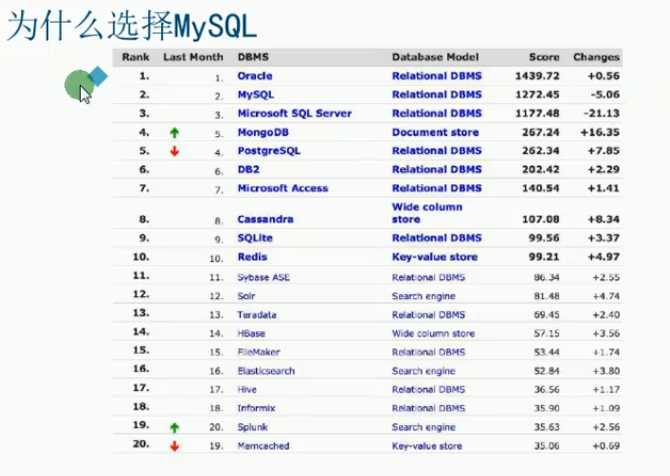This screenshot has width=670, height=476.
Task: Select the DB2 score 202.42
Action: tap(541, 170)
